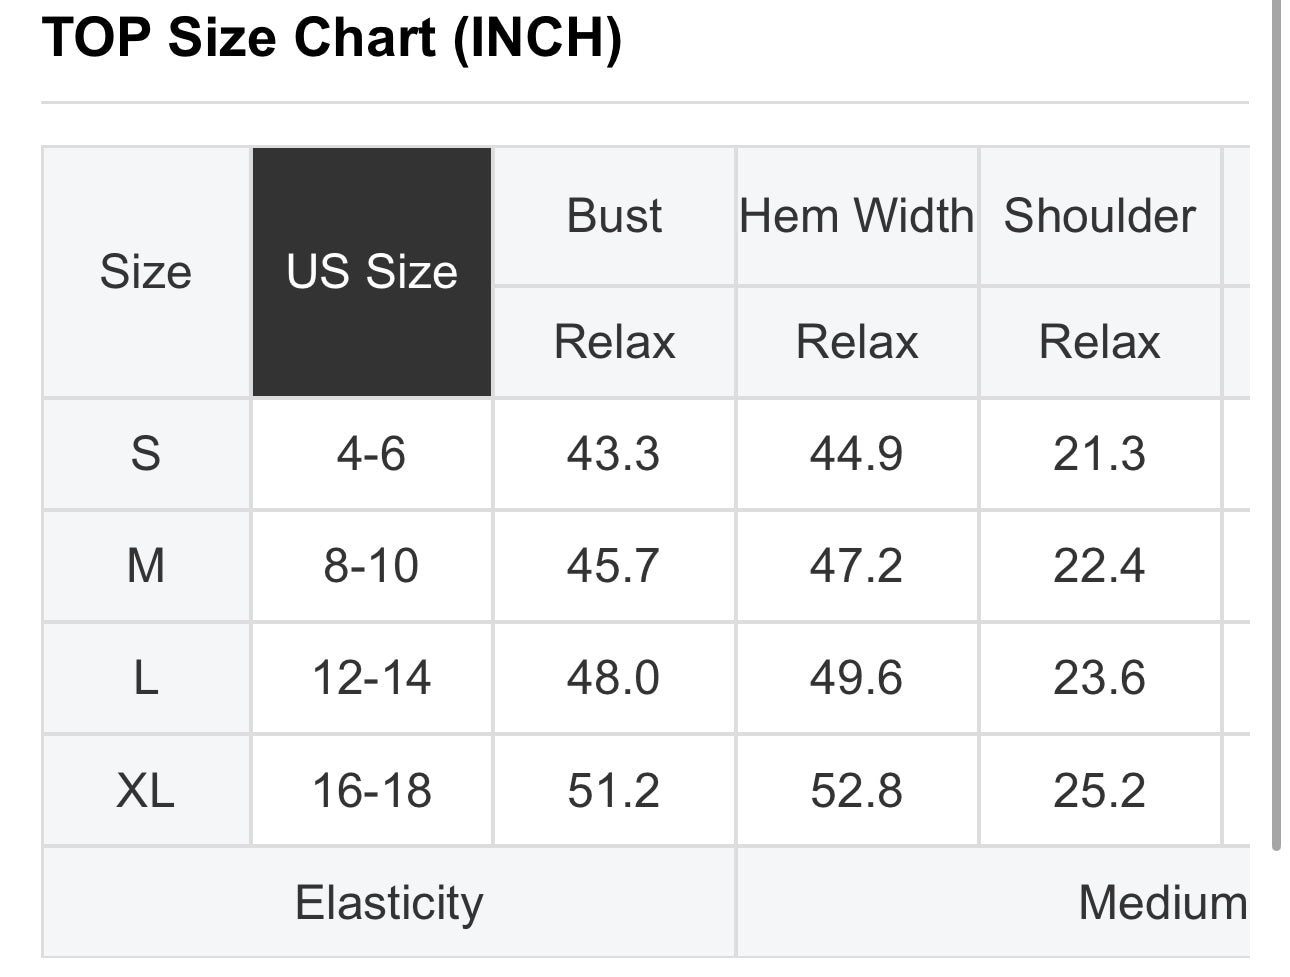The image size is (1290, 977).
Task: Click the Size column header cell
Action: click(x=146, y=272)
